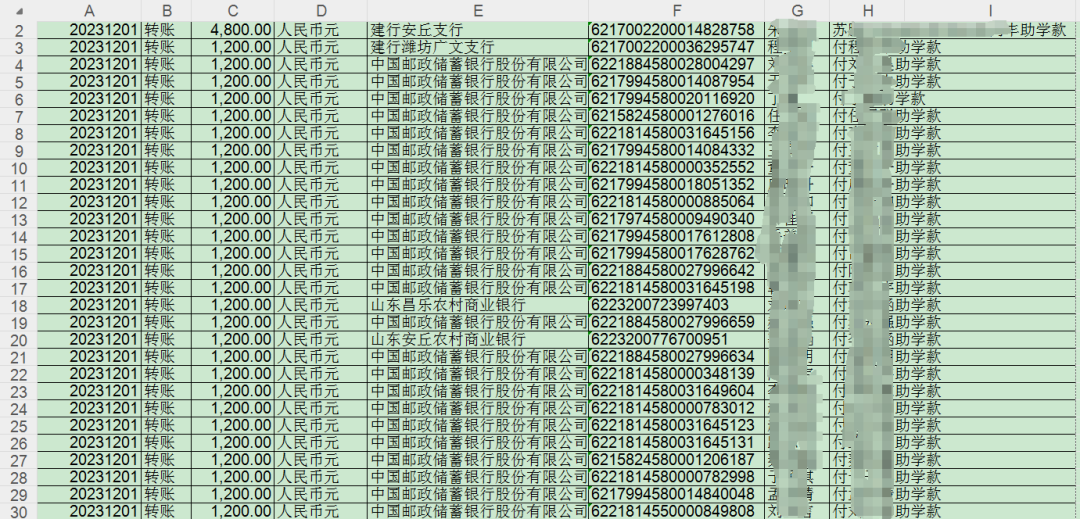Select row 10 header
Viewport: 1080px width, 519px height.
click(19, 168)
